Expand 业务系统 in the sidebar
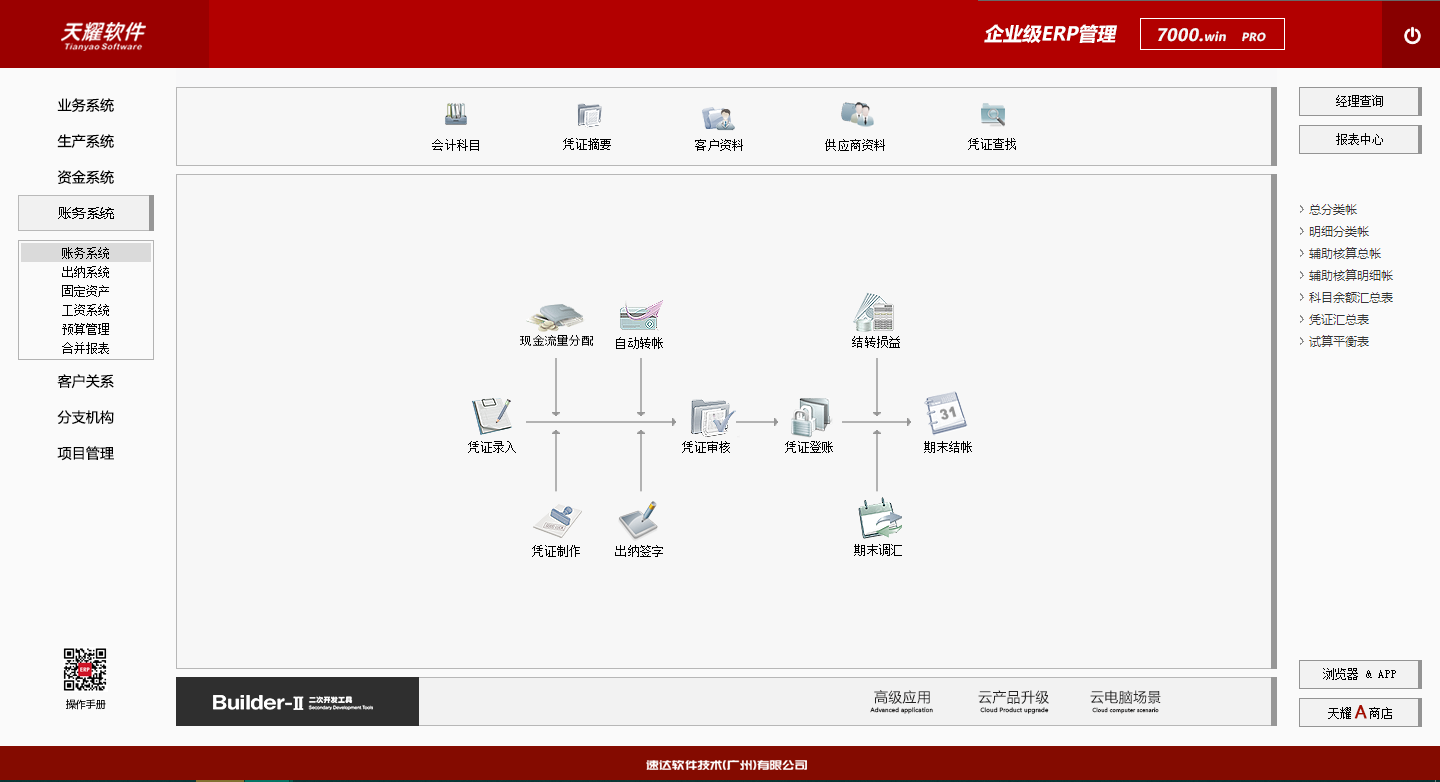Screen dimensions: 1440x782 pos(86,105)
